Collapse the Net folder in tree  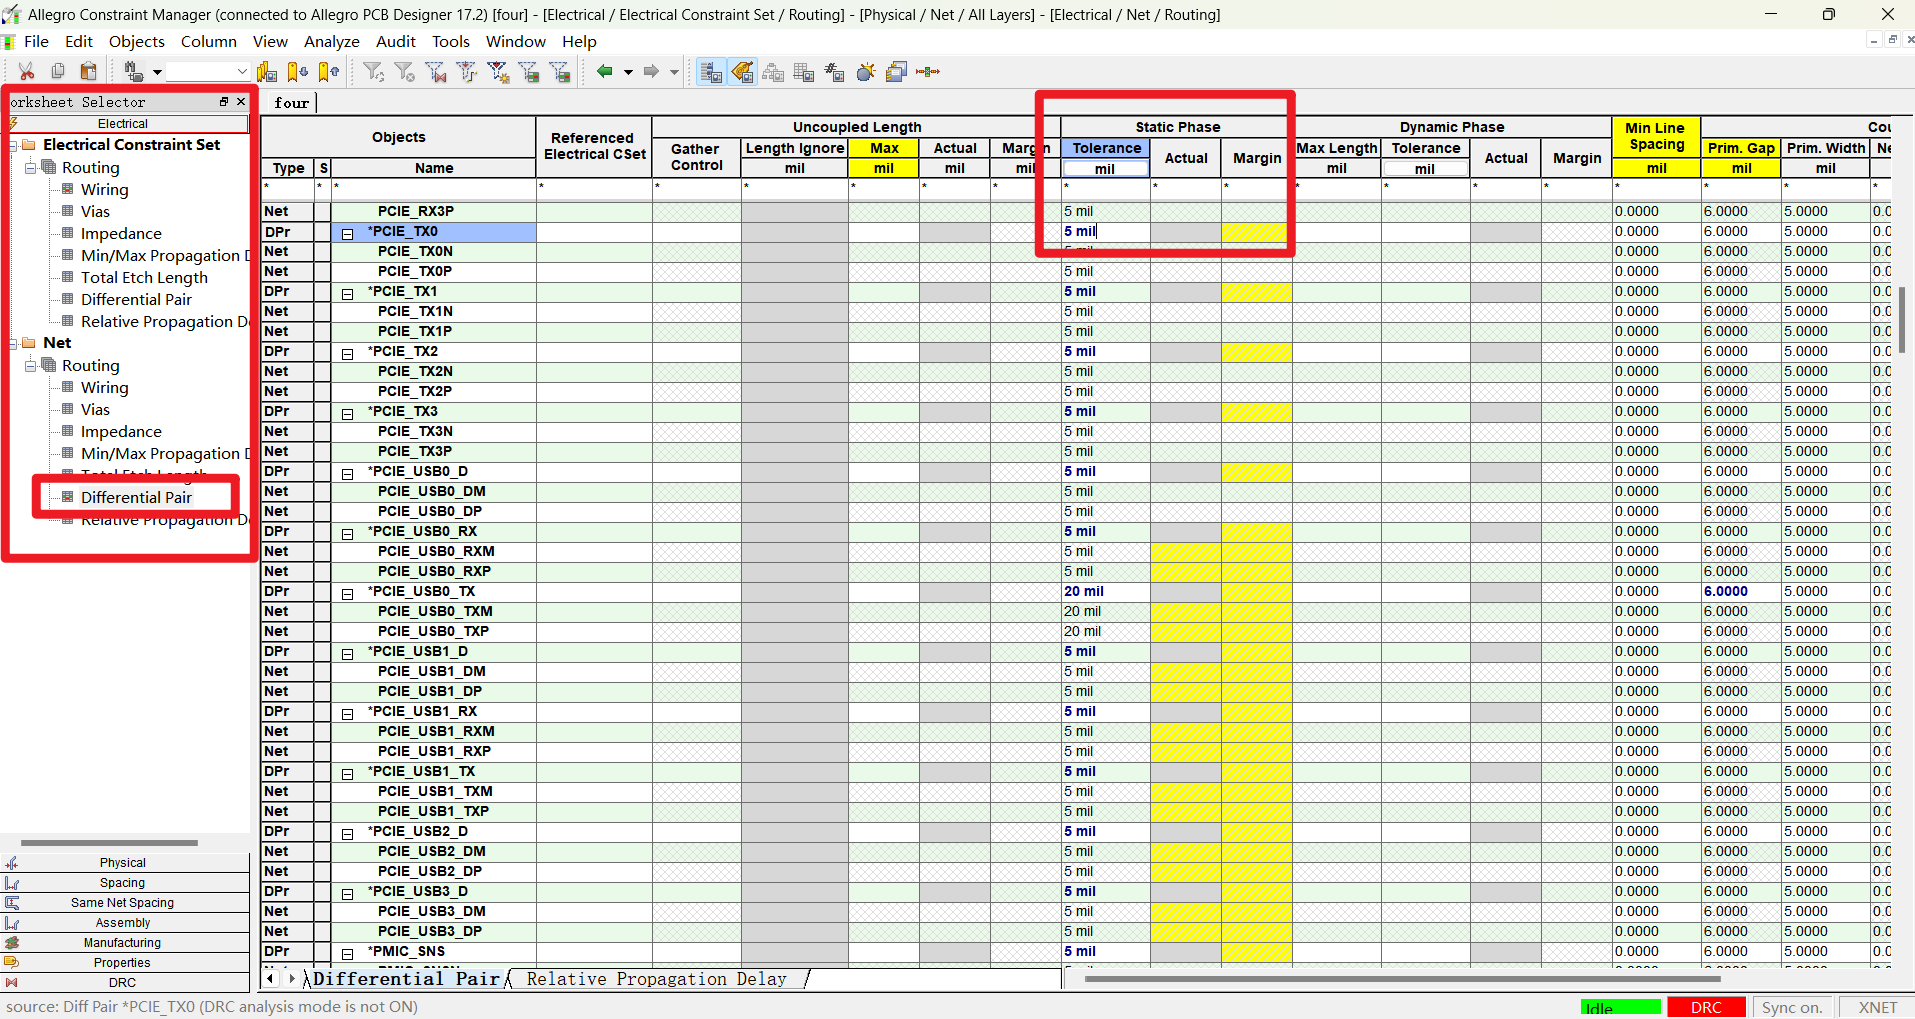[13, 343]
